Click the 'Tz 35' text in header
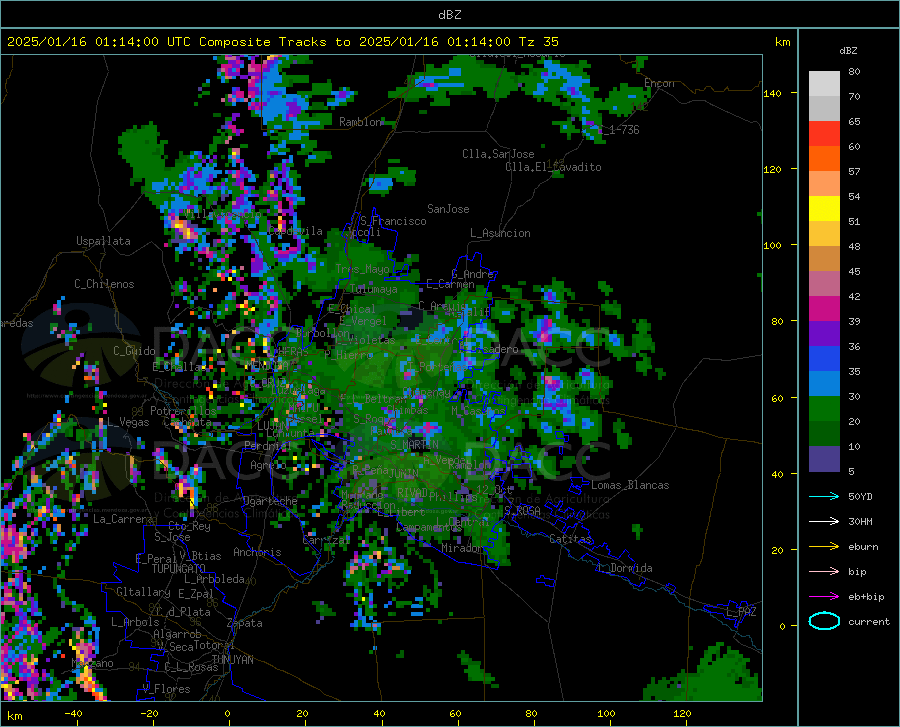Viewport: 900px width, 727px height. click(538, 41)
